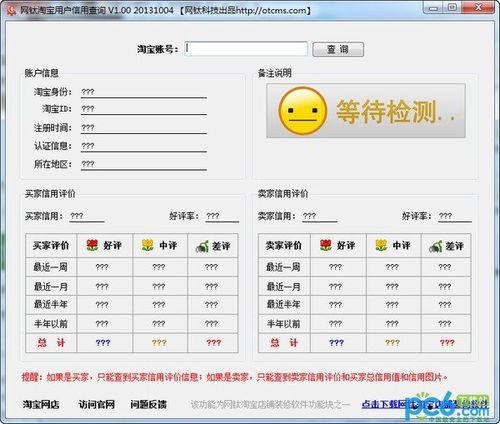Click the 买家评价 table header cell
The height and width of the screenshot is (424, 500).
[51, 246]
